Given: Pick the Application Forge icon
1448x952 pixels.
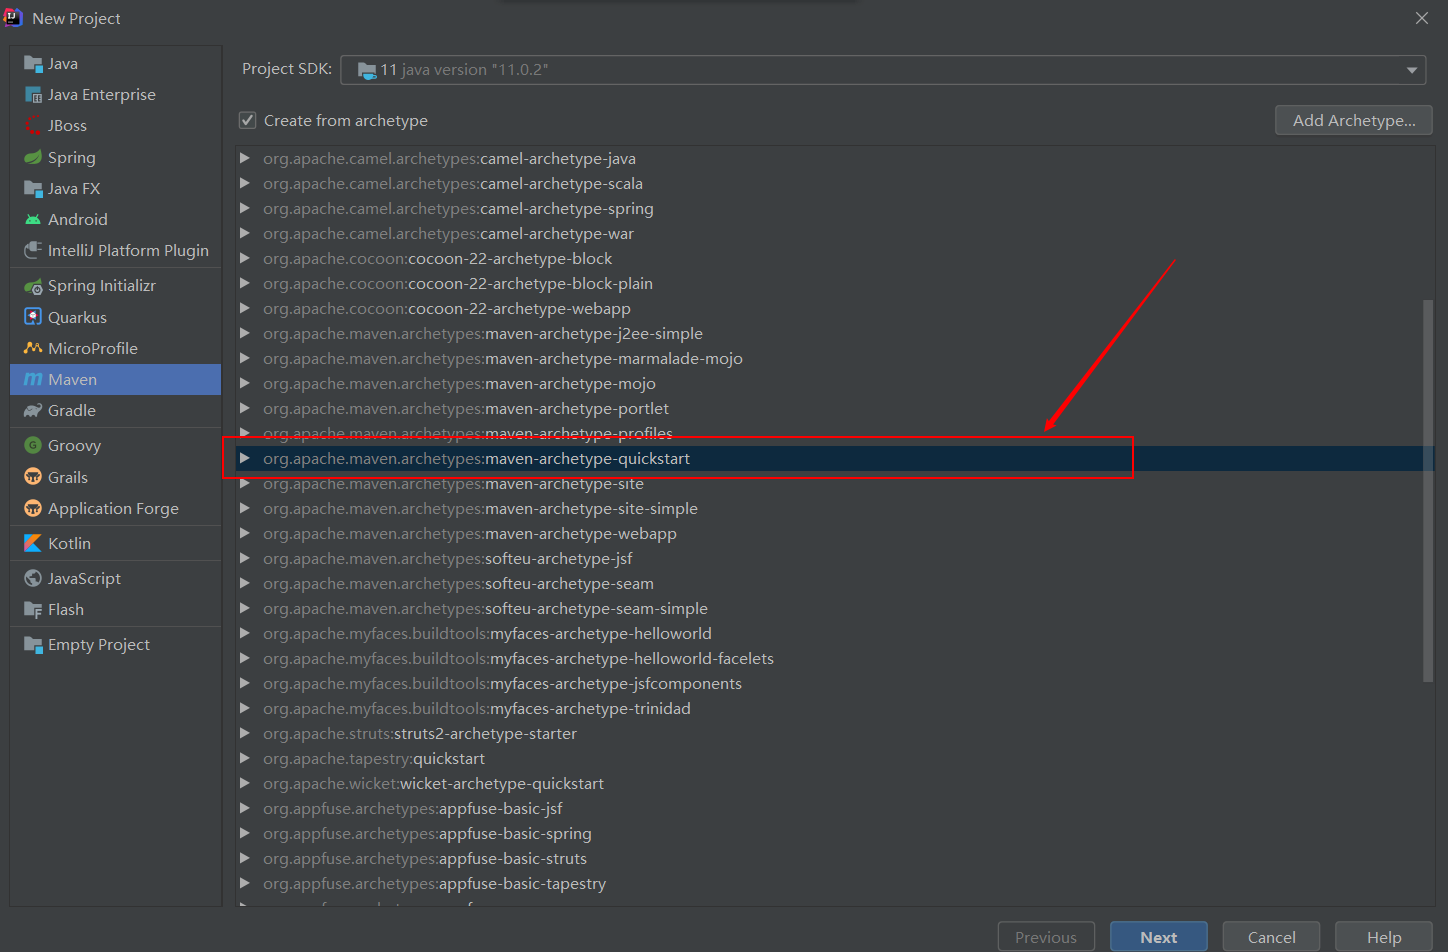Looking at the screenshot, I should pos(33,508).
